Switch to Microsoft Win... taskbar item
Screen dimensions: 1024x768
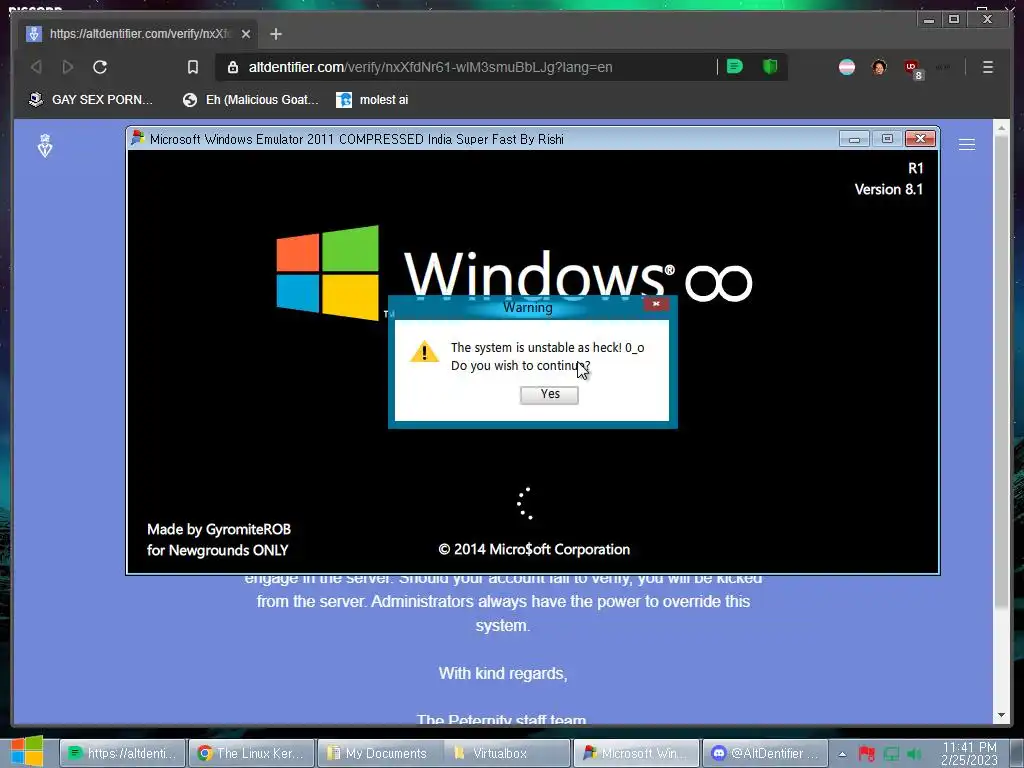(636, 753)
